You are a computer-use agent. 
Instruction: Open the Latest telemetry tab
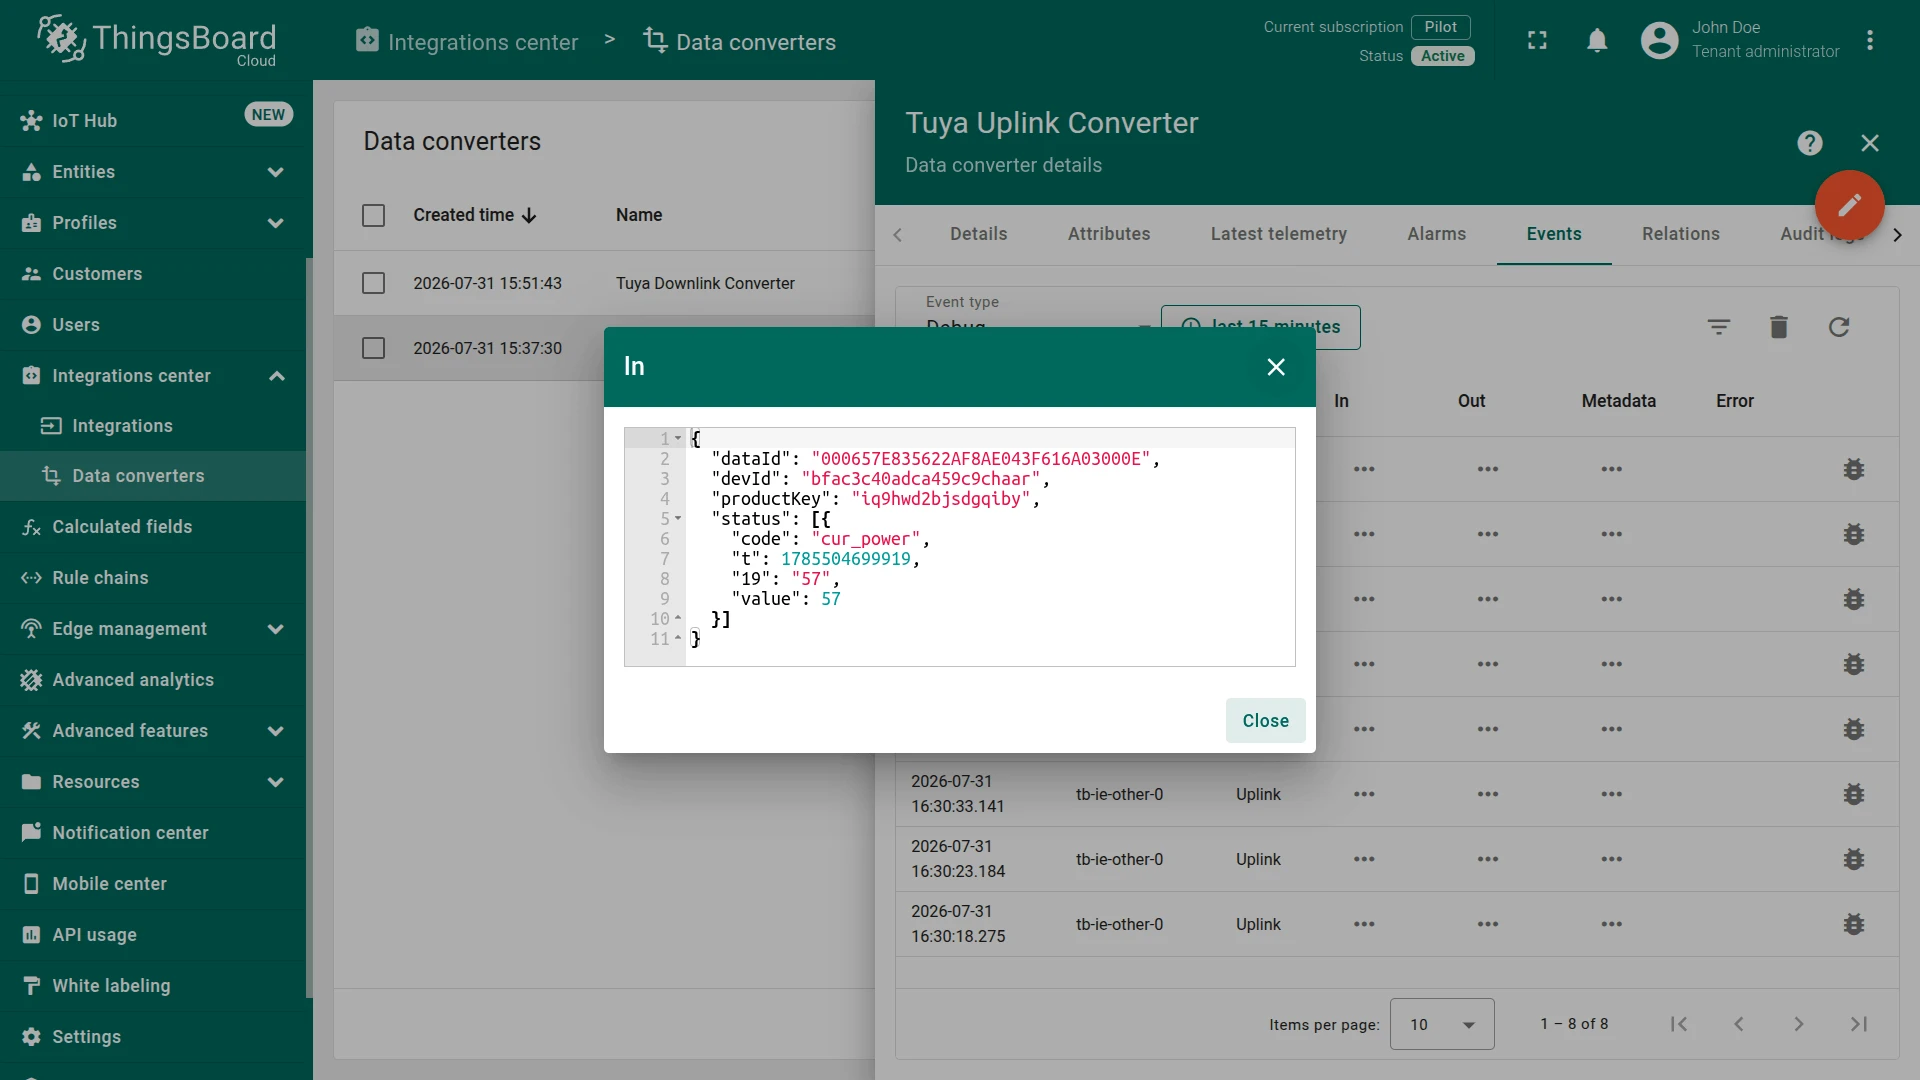tap(1278, 234)
